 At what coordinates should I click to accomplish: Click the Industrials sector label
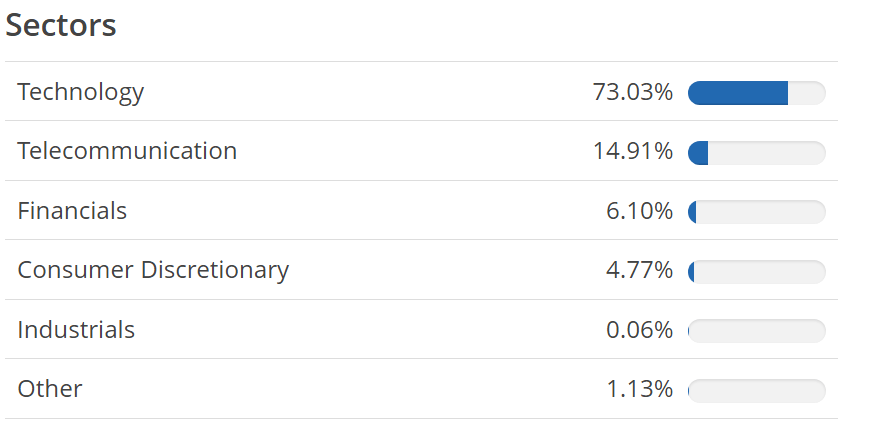click(76, 330)
